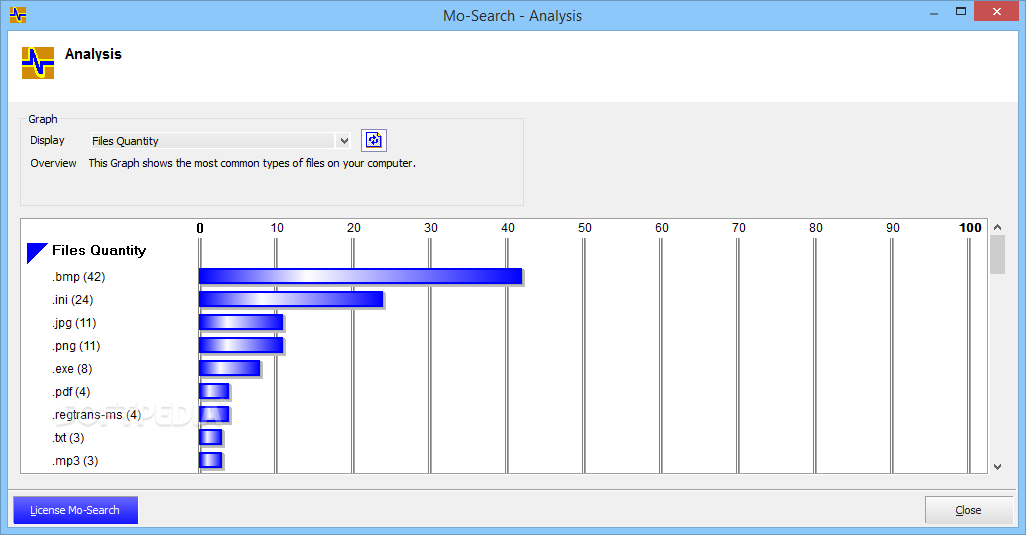This screenshot has width=1026, height=535.
Task: Click the .regtrans-ms (4) bar
Action: click(x=214, y=415)
